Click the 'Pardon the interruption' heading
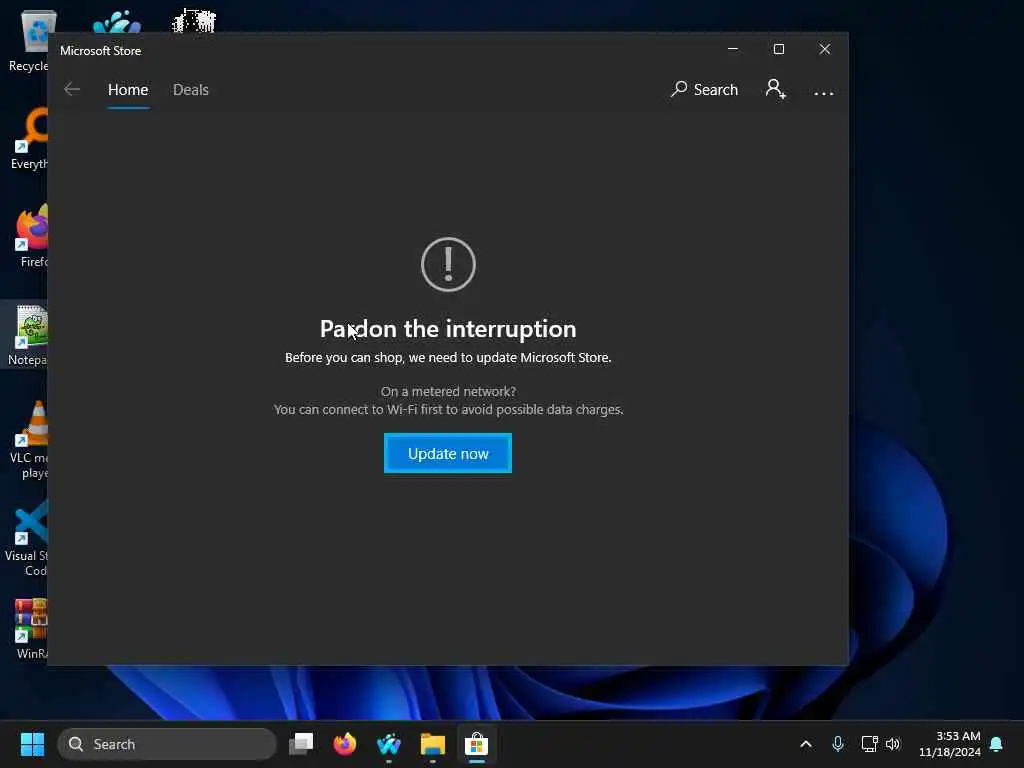 (448, 328)
